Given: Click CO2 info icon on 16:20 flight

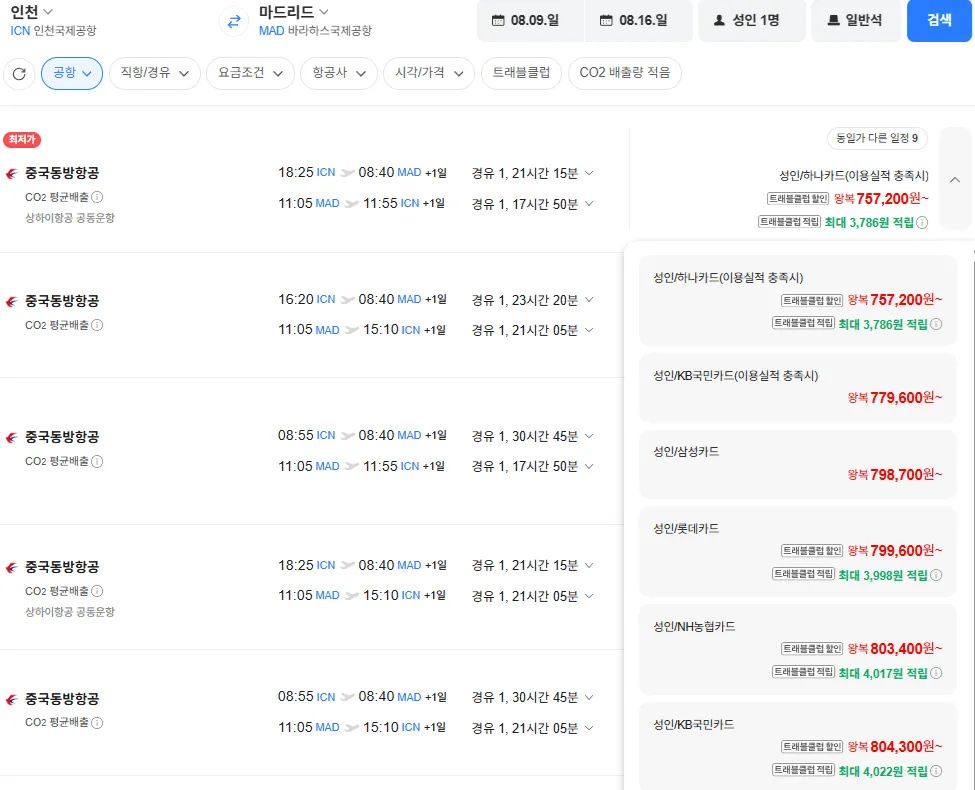Looking at the screenshot, I should [x=97, y=325].
